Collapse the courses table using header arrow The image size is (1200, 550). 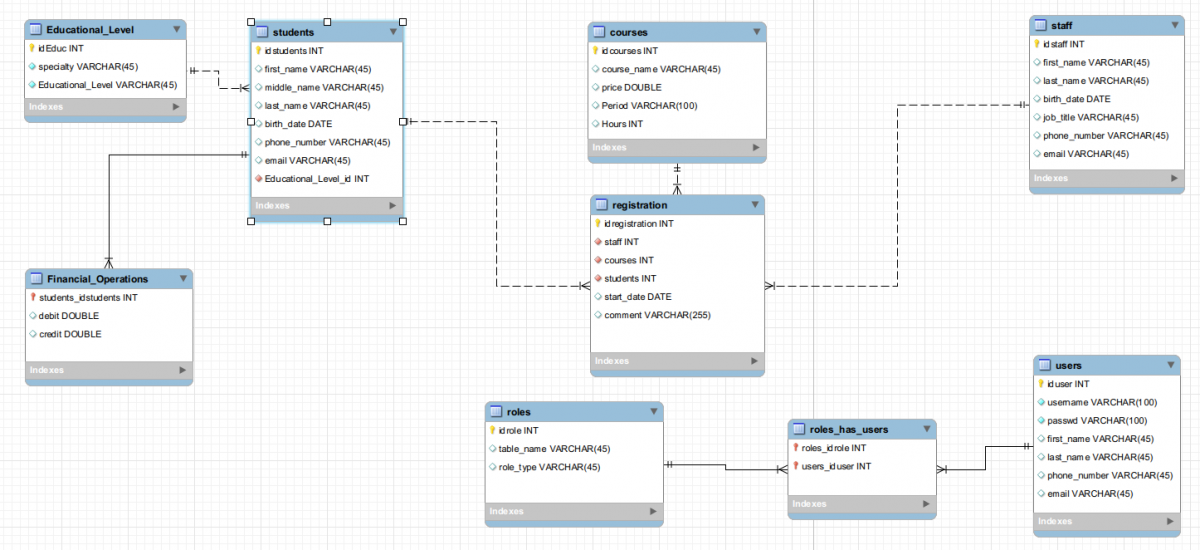click(x=755, y=32)
